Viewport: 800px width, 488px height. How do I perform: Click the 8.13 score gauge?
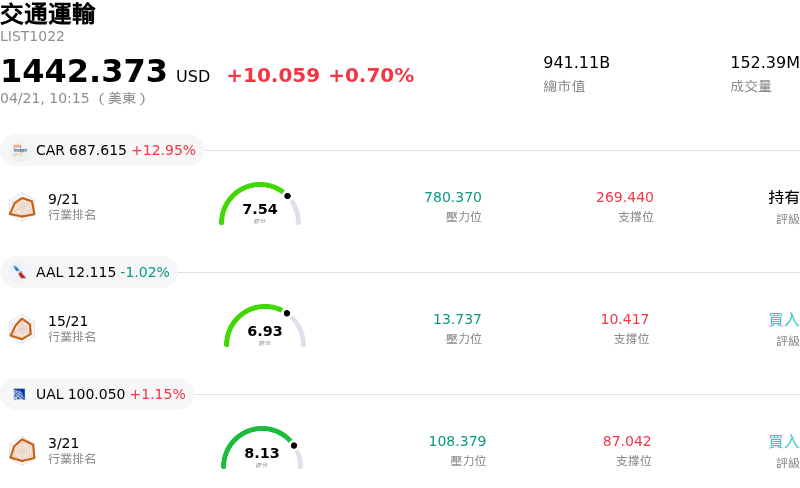point(262,449)
